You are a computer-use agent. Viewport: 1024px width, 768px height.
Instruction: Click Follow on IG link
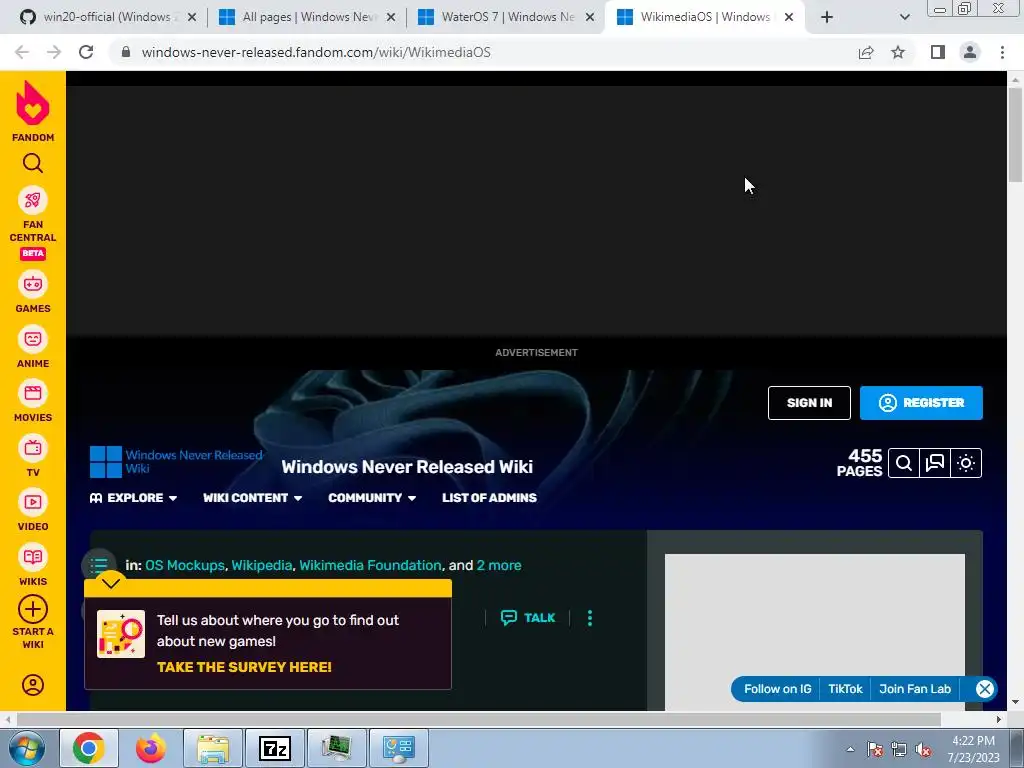[x=778, y=689]
